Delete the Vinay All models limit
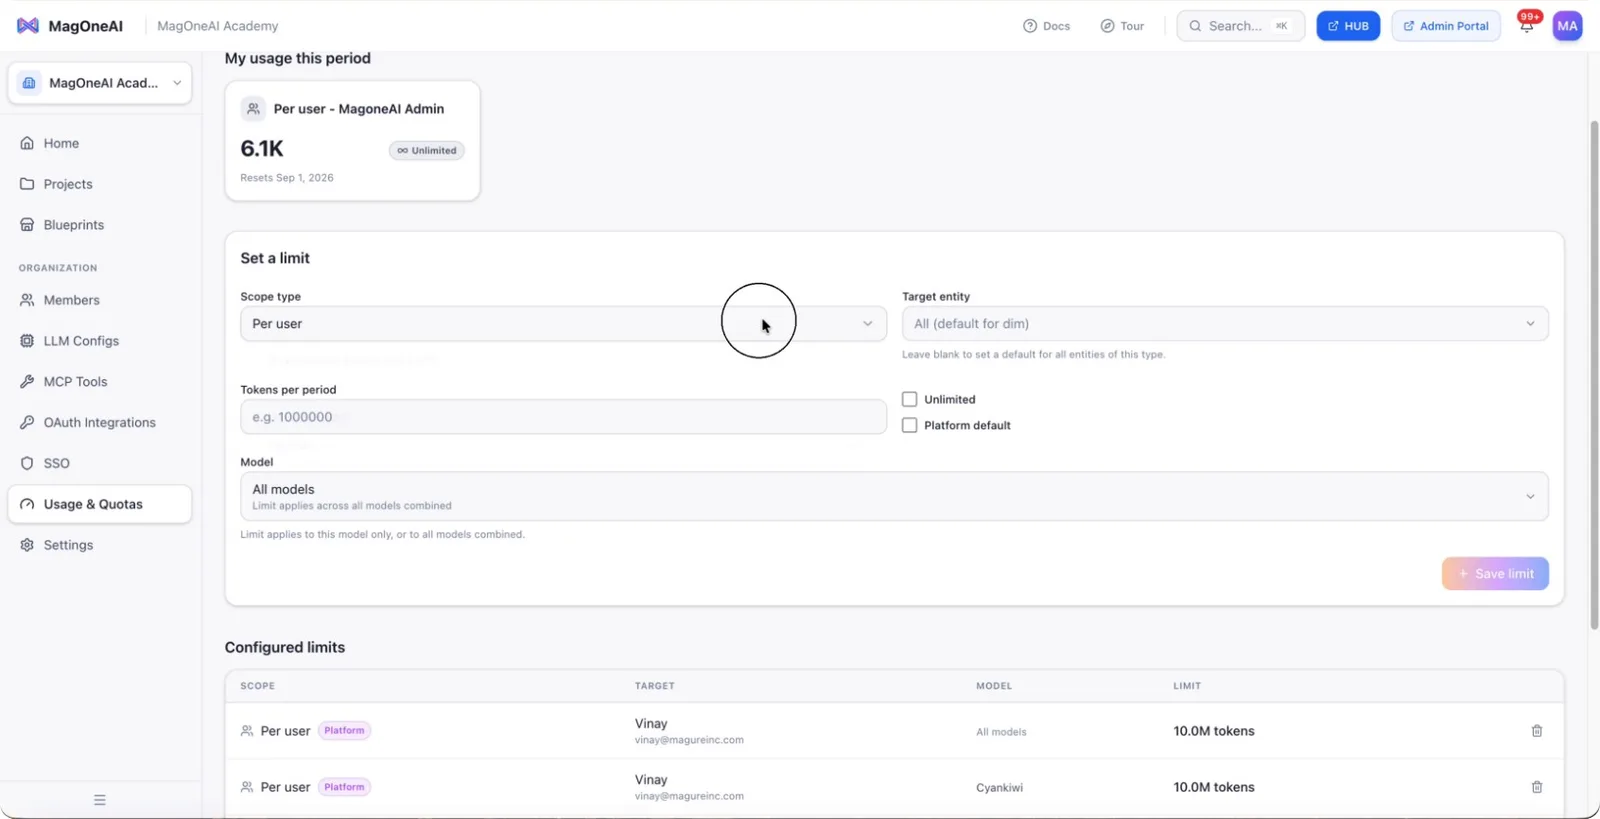Viewport: 1600px width, 819px height. pyautogui.click(x=1537, y=731)
